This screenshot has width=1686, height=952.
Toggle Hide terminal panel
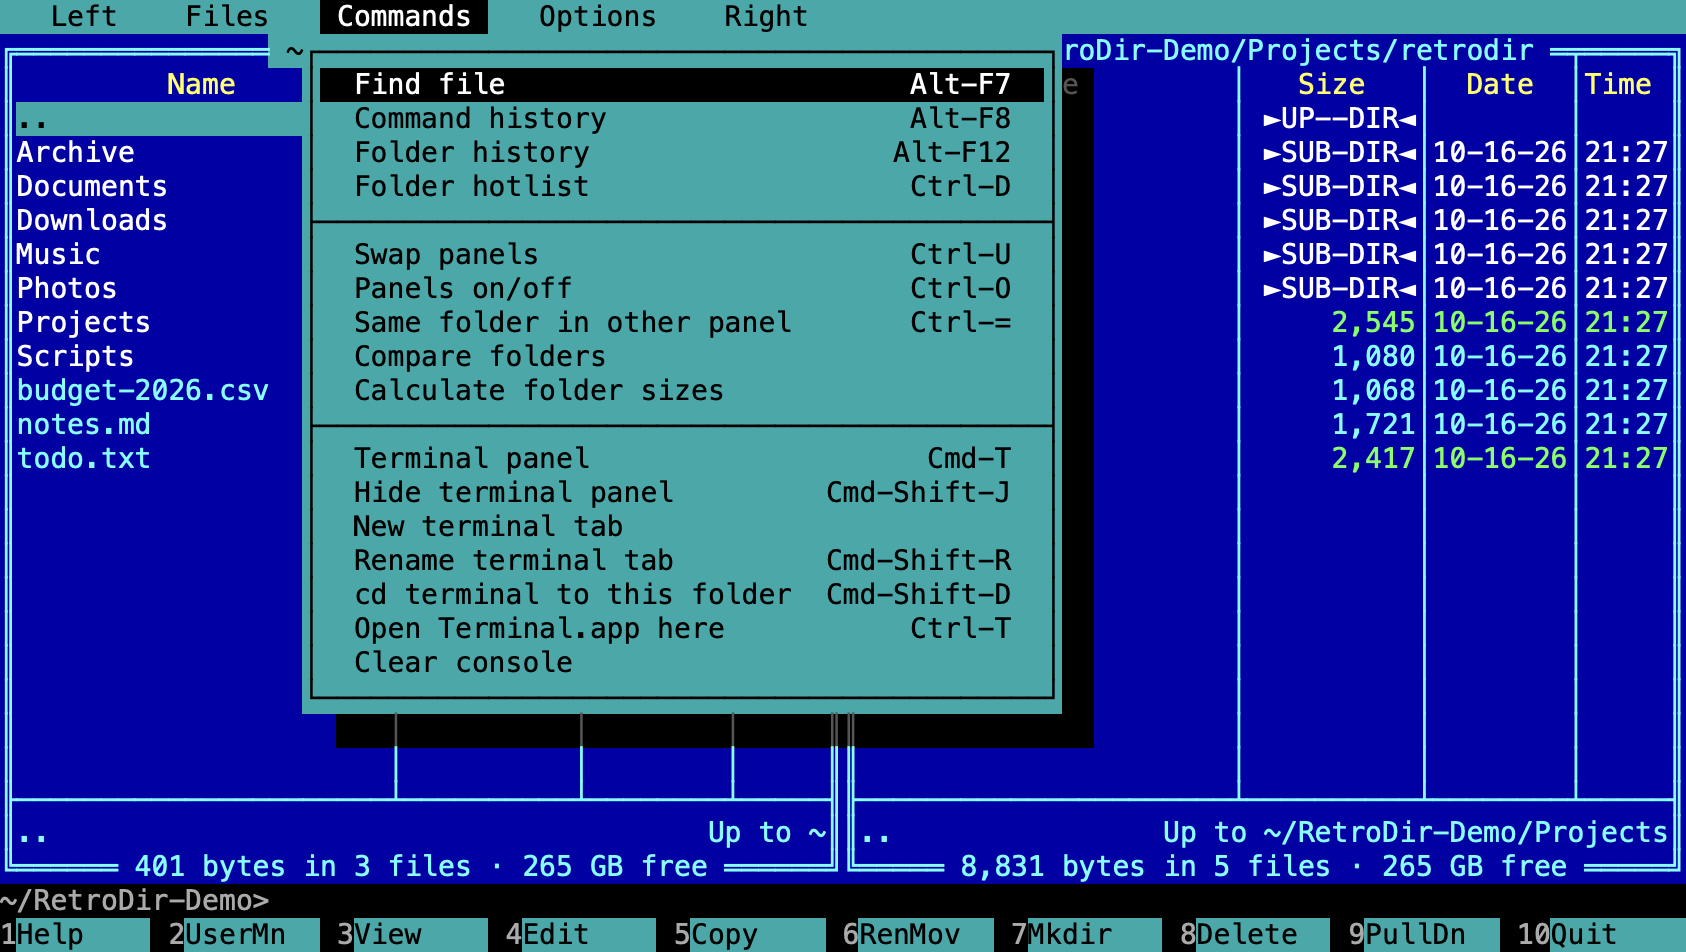pos(682,492)
